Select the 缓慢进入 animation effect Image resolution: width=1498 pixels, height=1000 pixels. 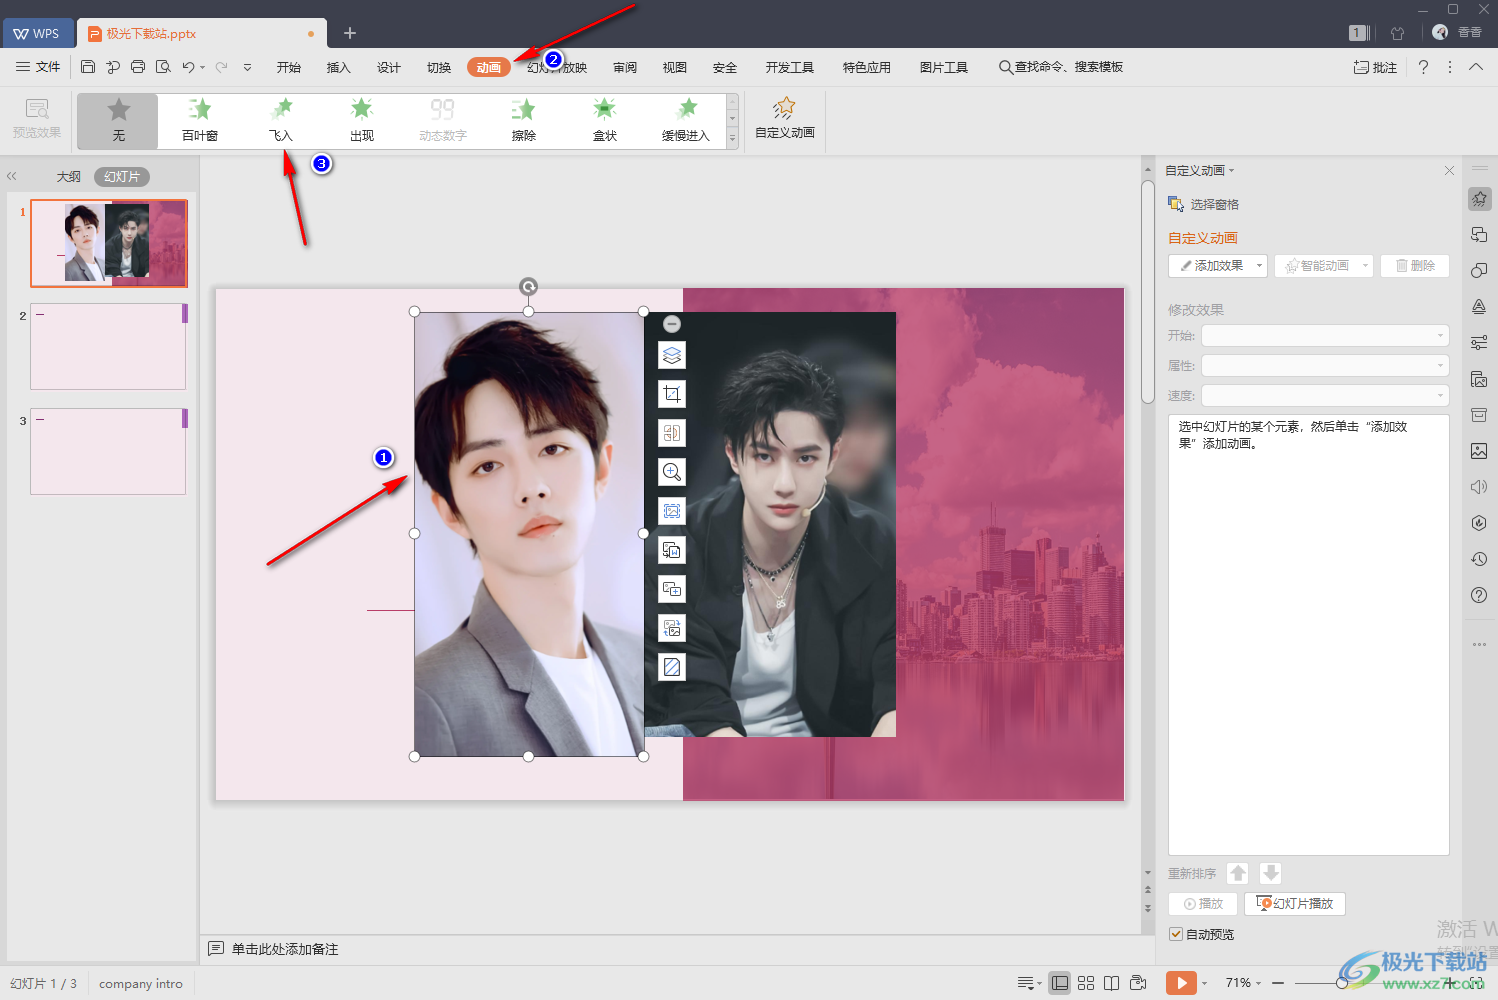[x=686, y=121]
